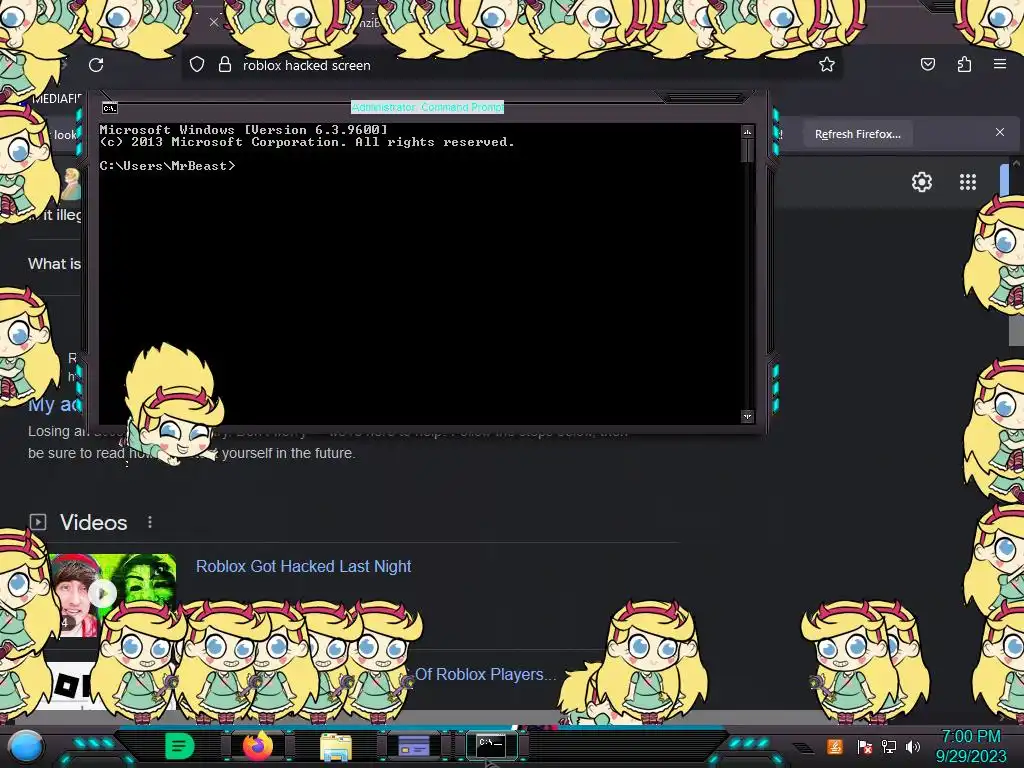Open the Google apps grid icon
The height and width of the screenshot is (768, 1024).
[x=968, y=182]
